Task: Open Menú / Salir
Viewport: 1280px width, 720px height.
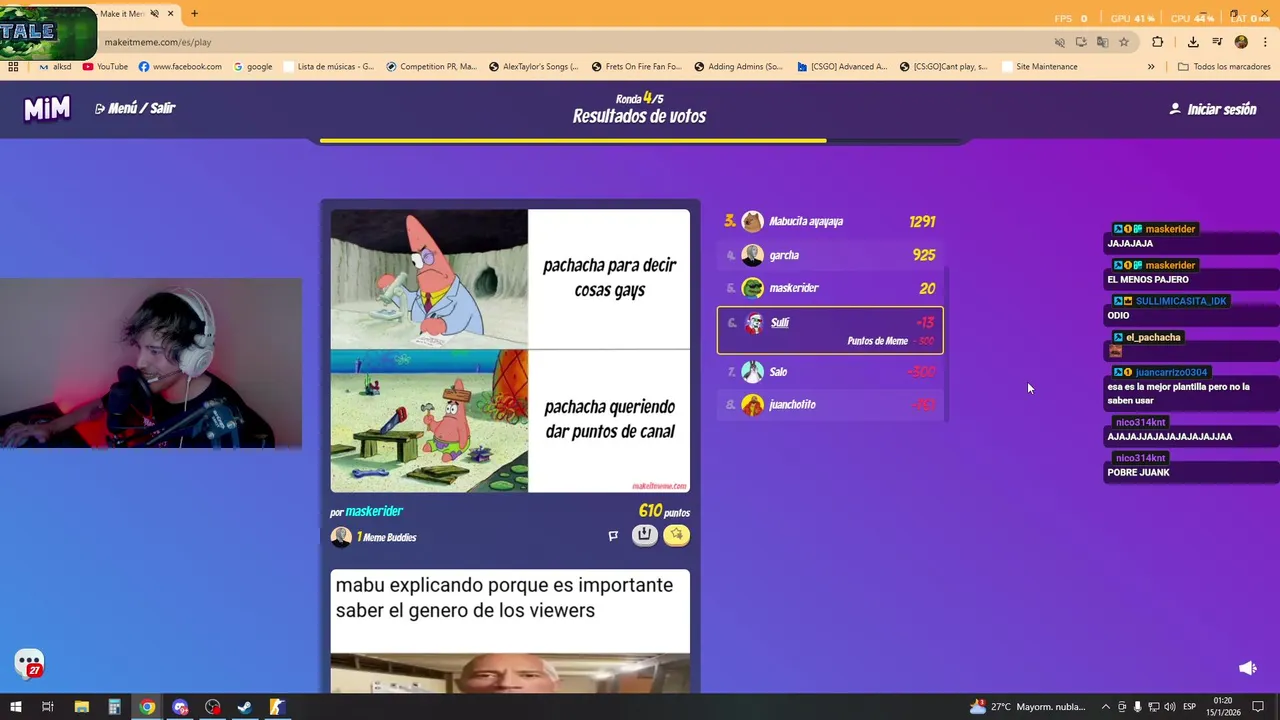Action: pyautogui.click(x=135, y=108)
